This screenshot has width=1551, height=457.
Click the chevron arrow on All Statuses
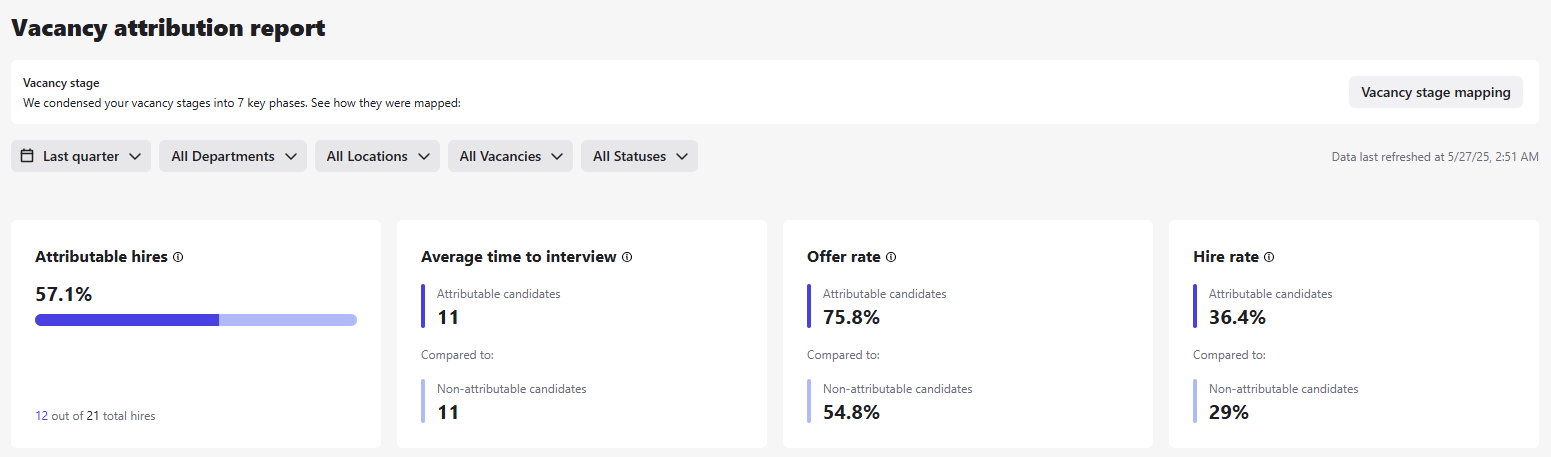[x=682, y=156]
